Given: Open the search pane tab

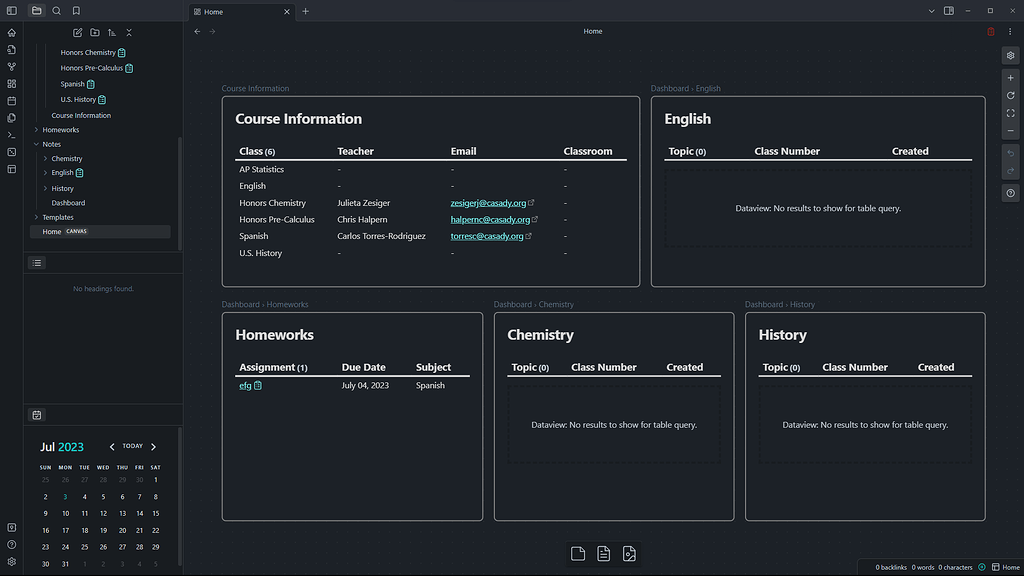Looking at the screenshot, I should tap(56, 11).
